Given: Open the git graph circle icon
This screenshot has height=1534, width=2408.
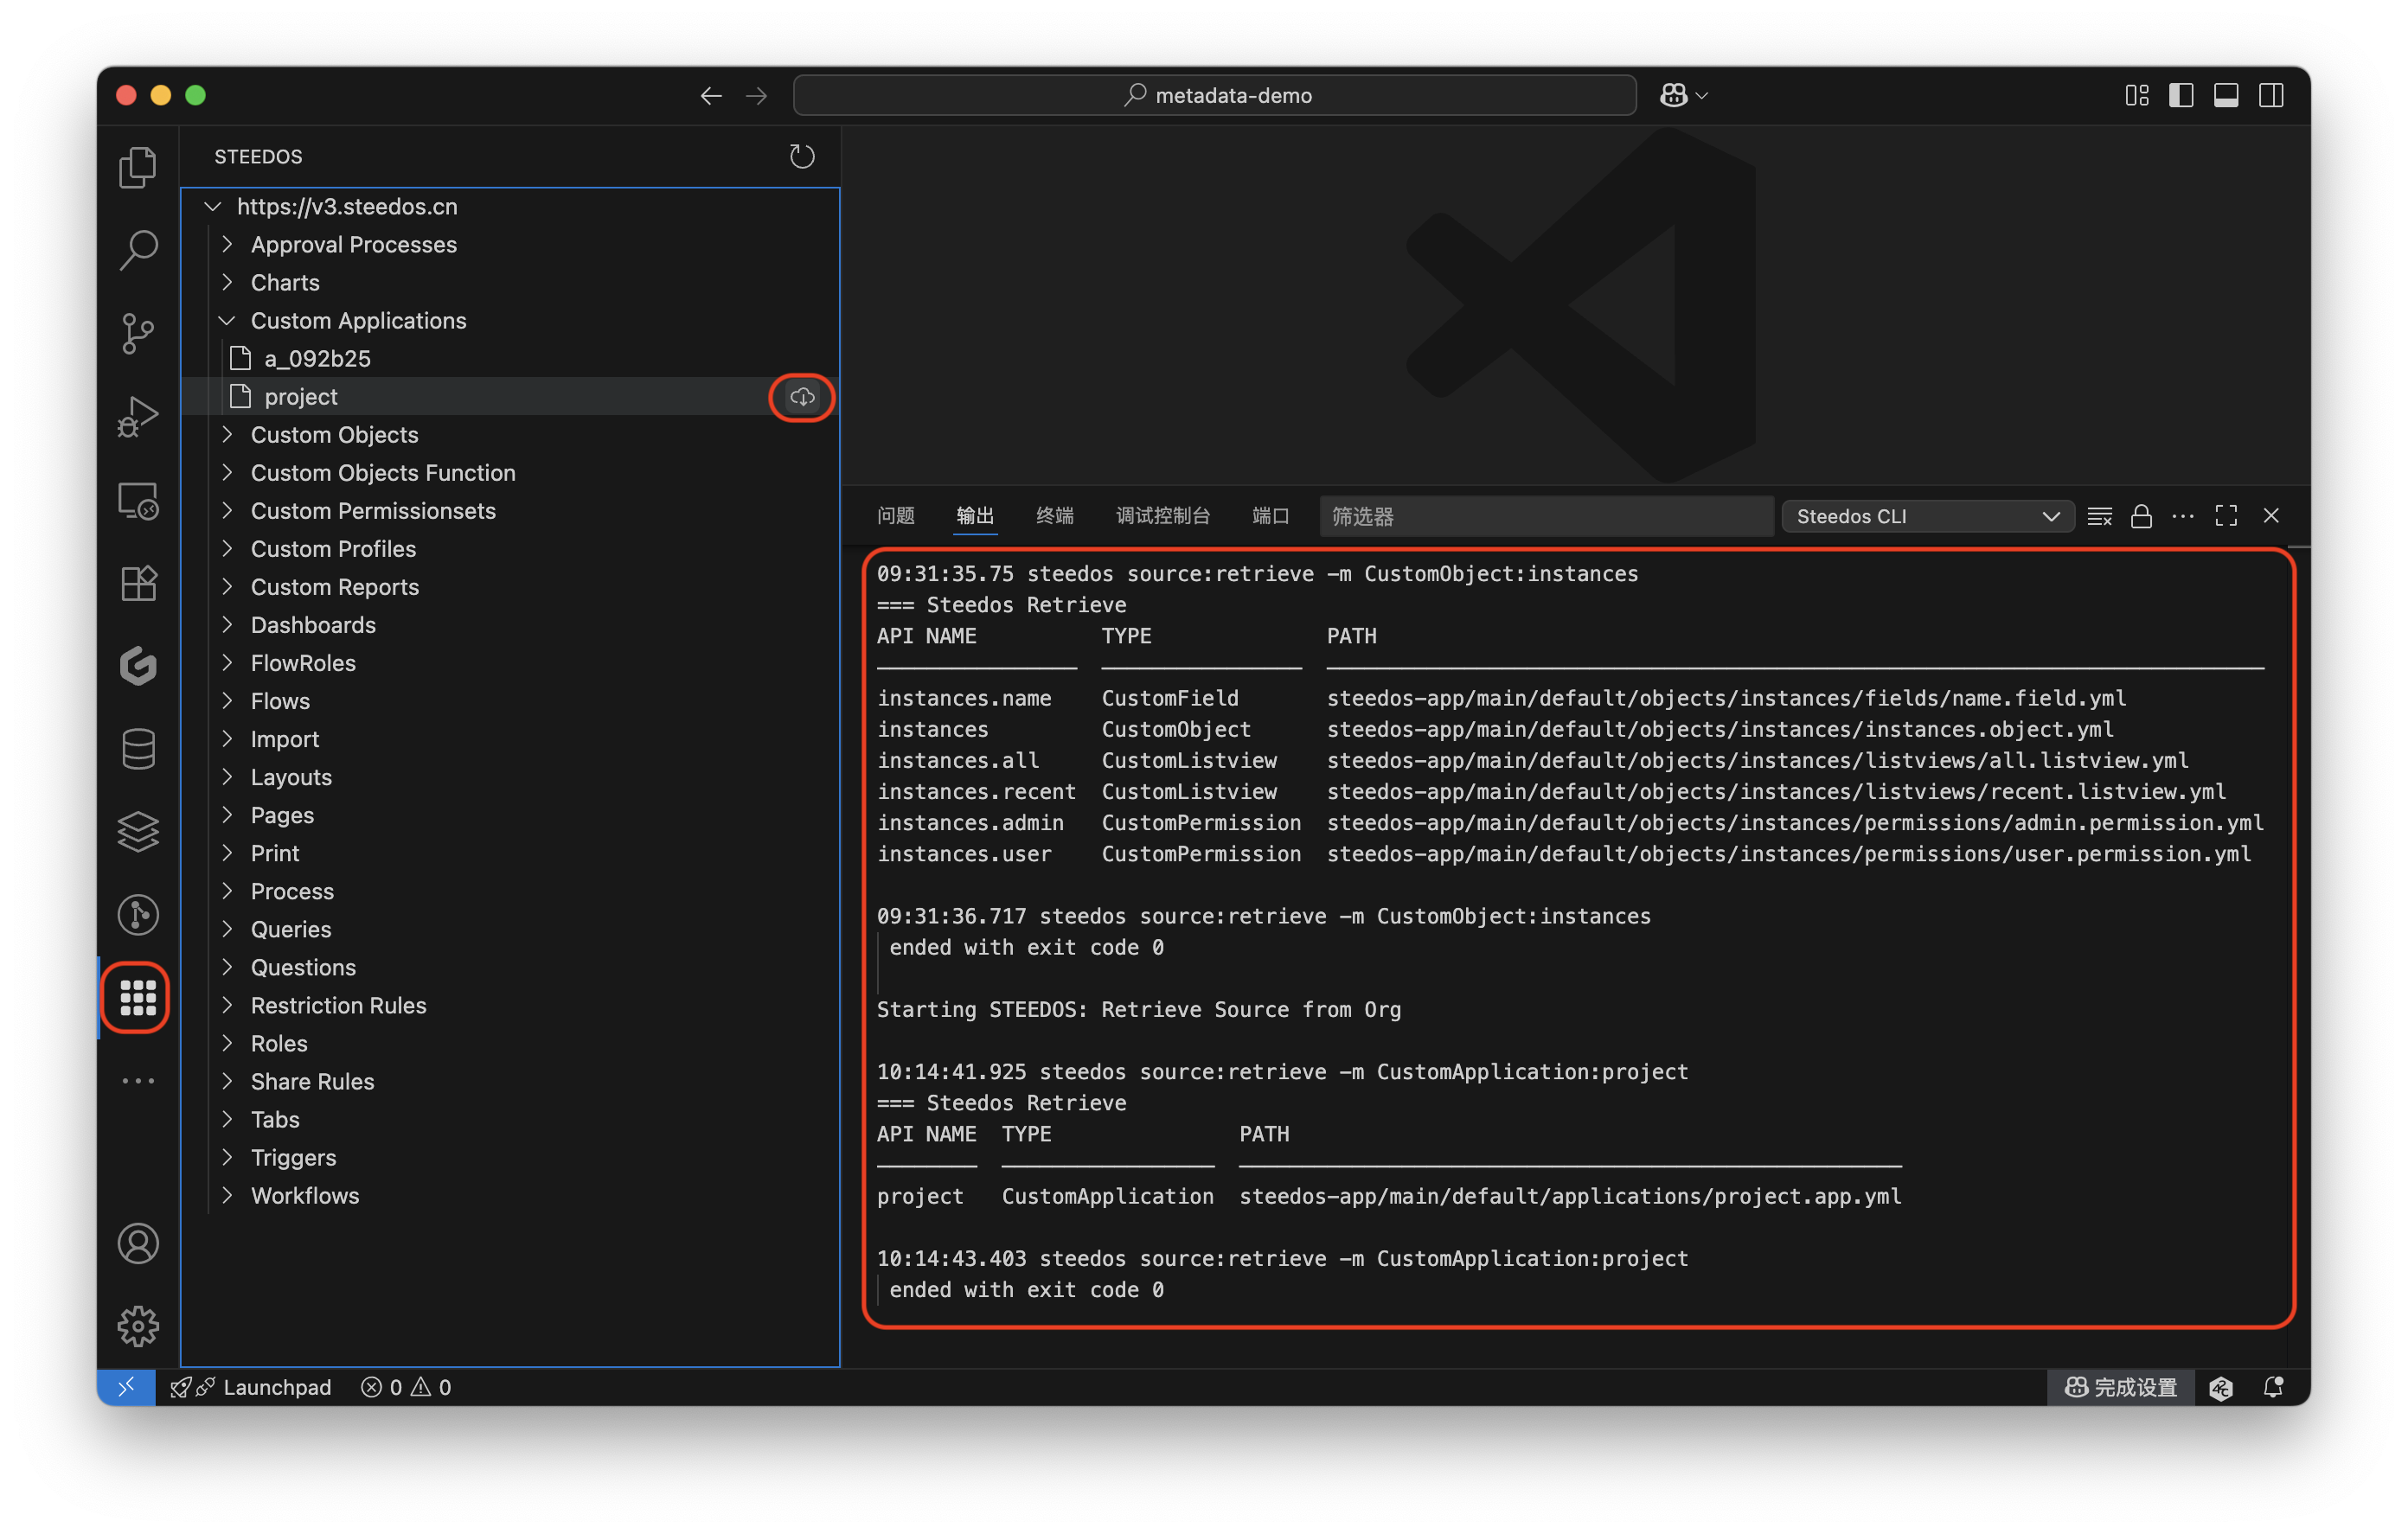Looking at the screenshot, I should (x=138, y=914).
